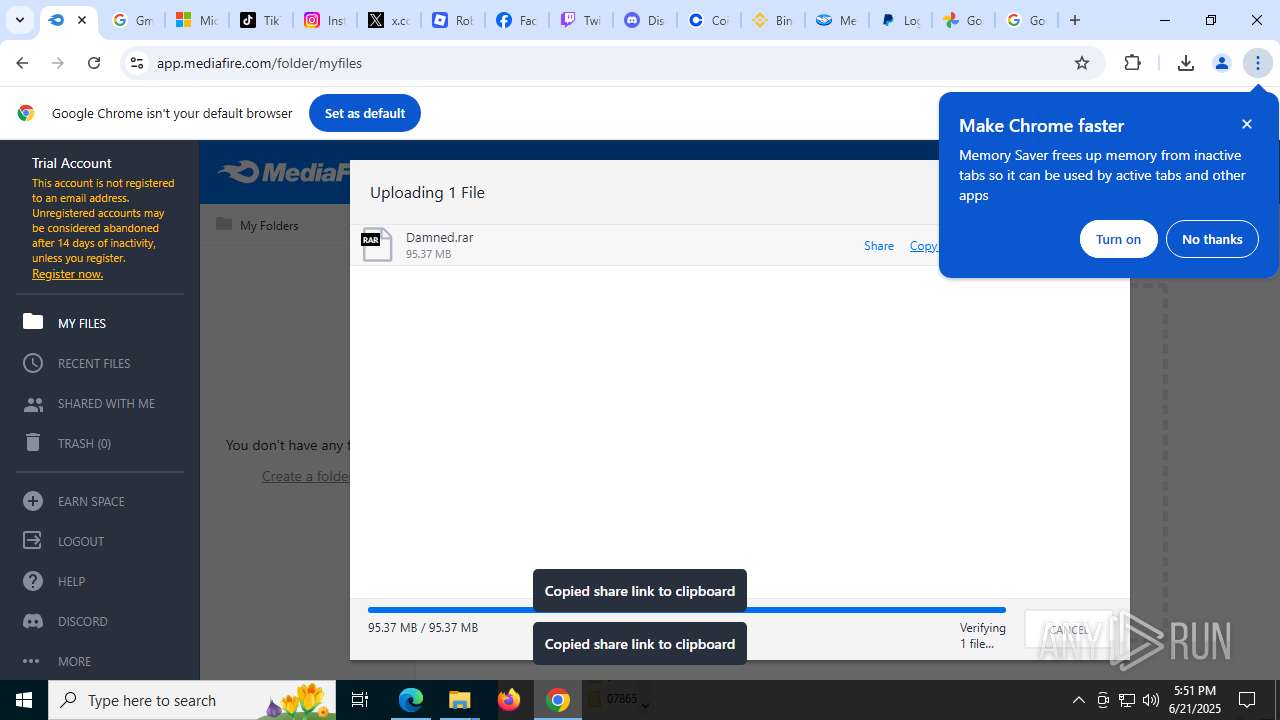Screen dimensions: 1280x720
Task: Open the Chrome profile icon
Action: point(1221,63)
